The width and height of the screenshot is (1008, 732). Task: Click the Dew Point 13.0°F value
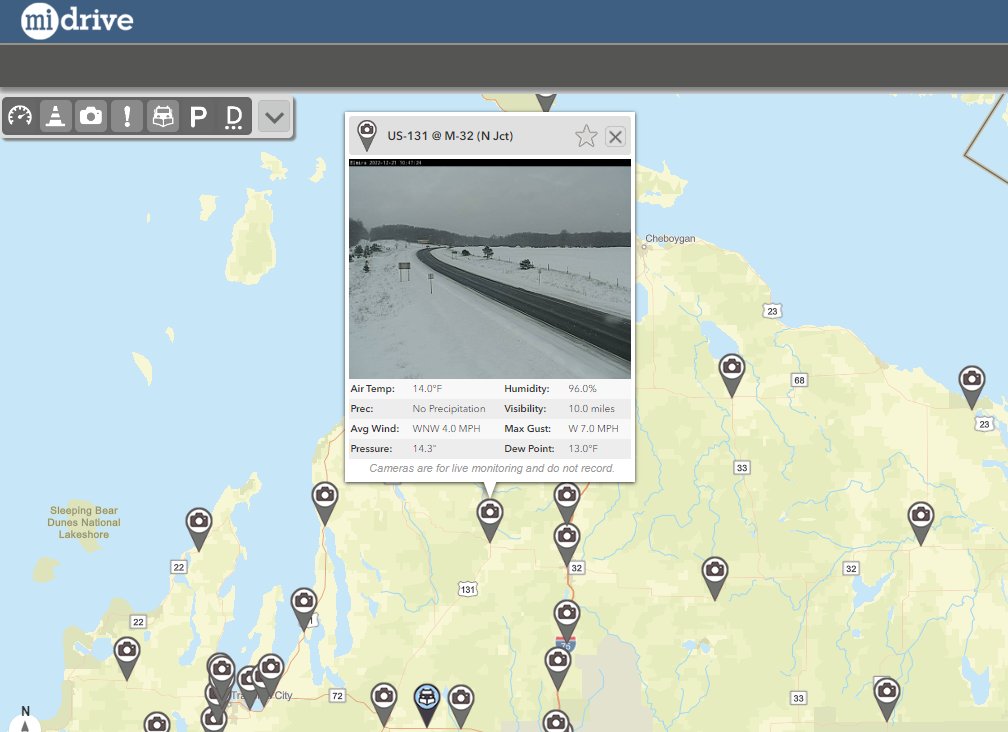coord(583,449)
